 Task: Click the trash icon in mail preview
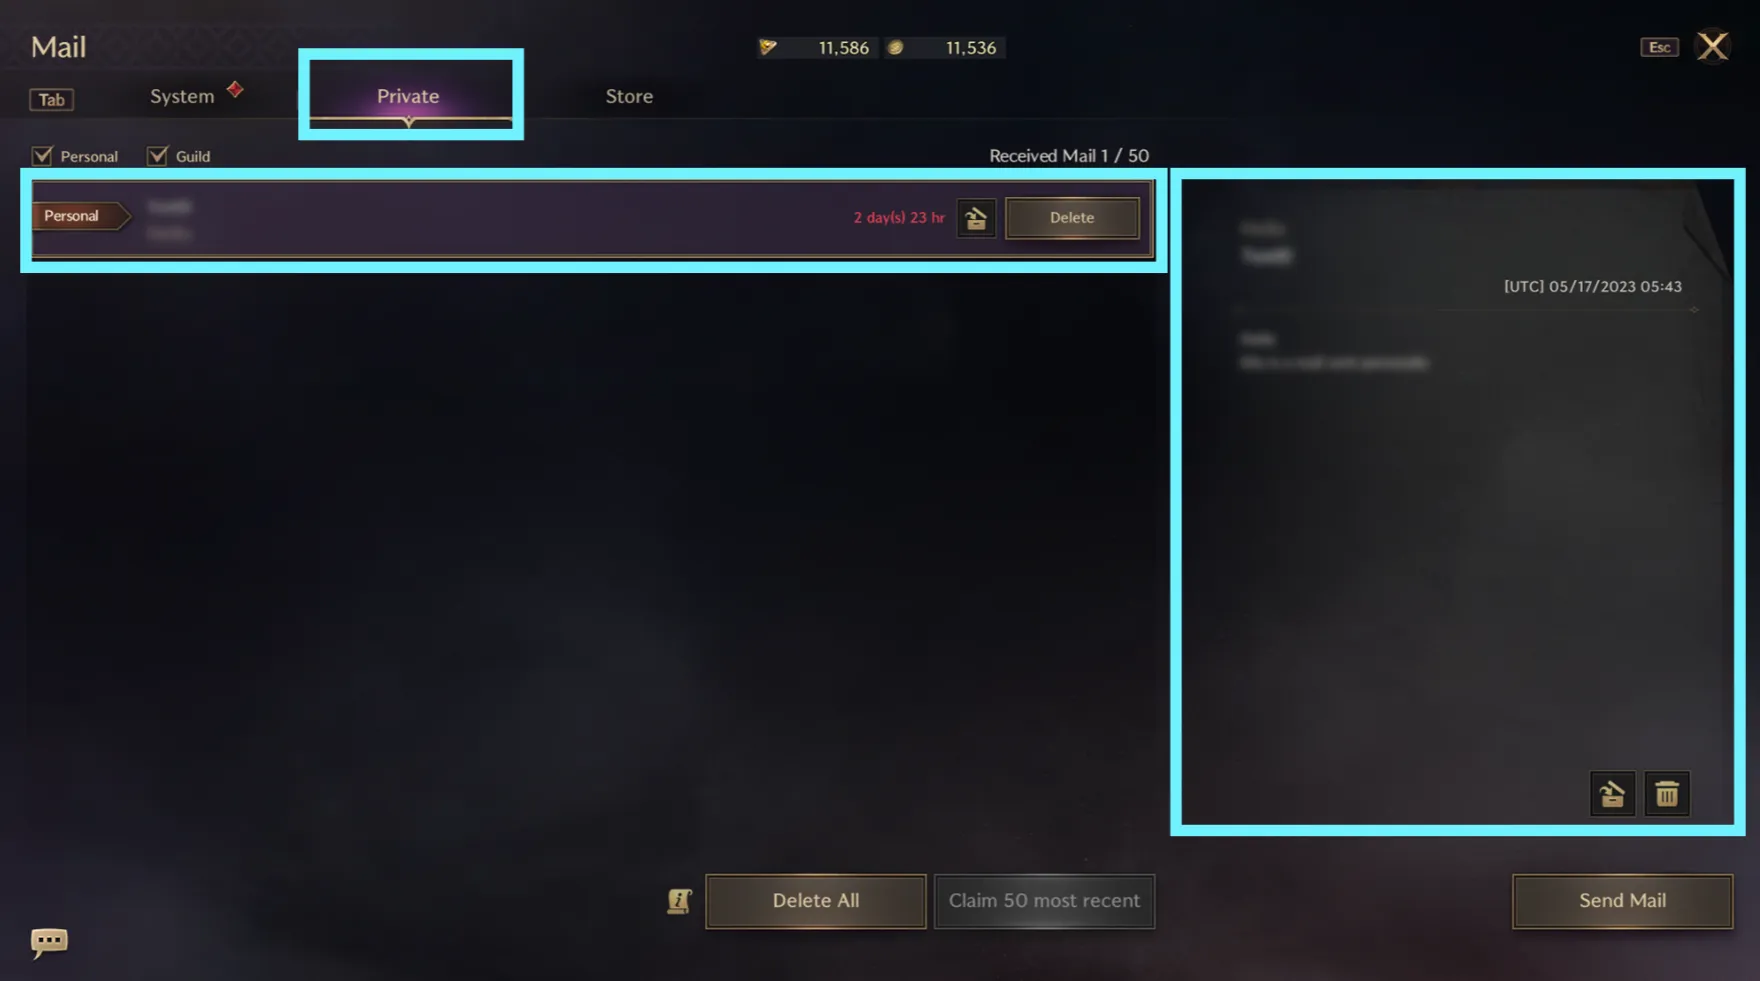pyautogui.click(x=1667, y=794)
